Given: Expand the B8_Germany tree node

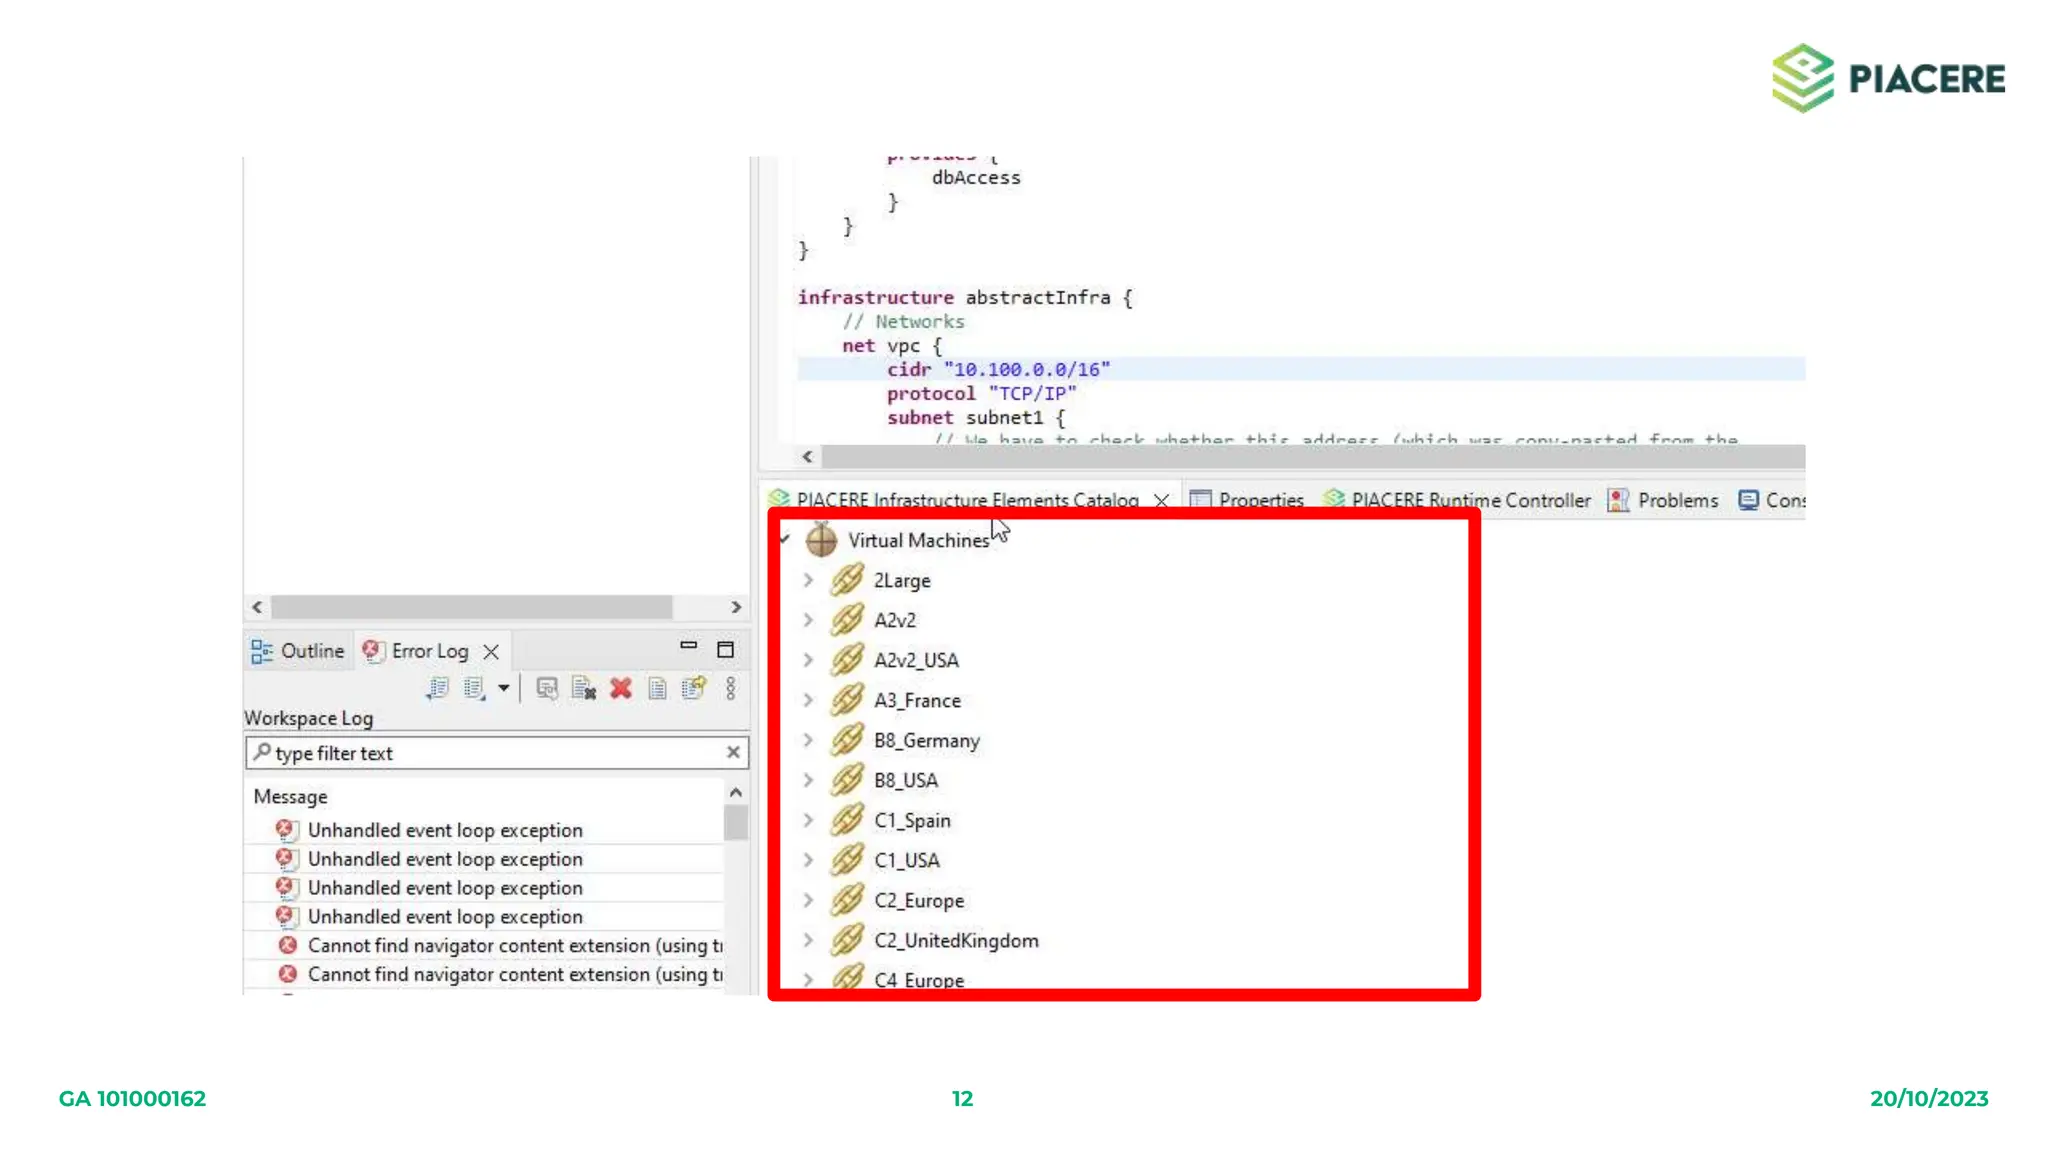Looking at the screenshot, I should 808,740.
